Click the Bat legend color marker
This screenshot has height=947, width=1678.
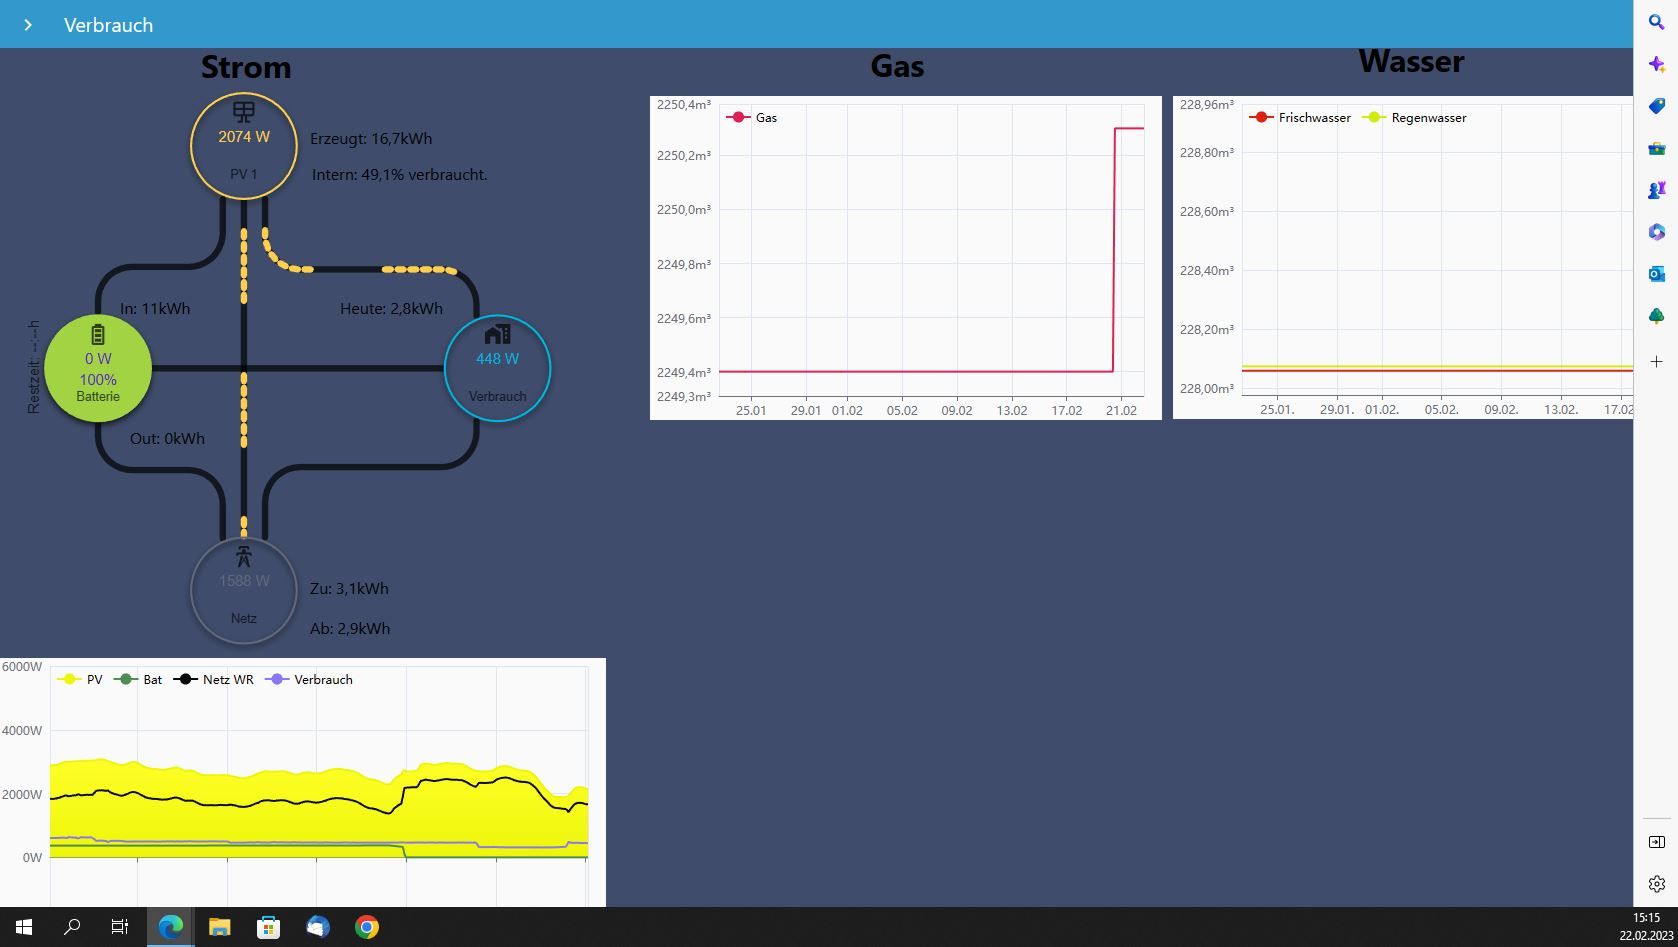tap(126, 680)
